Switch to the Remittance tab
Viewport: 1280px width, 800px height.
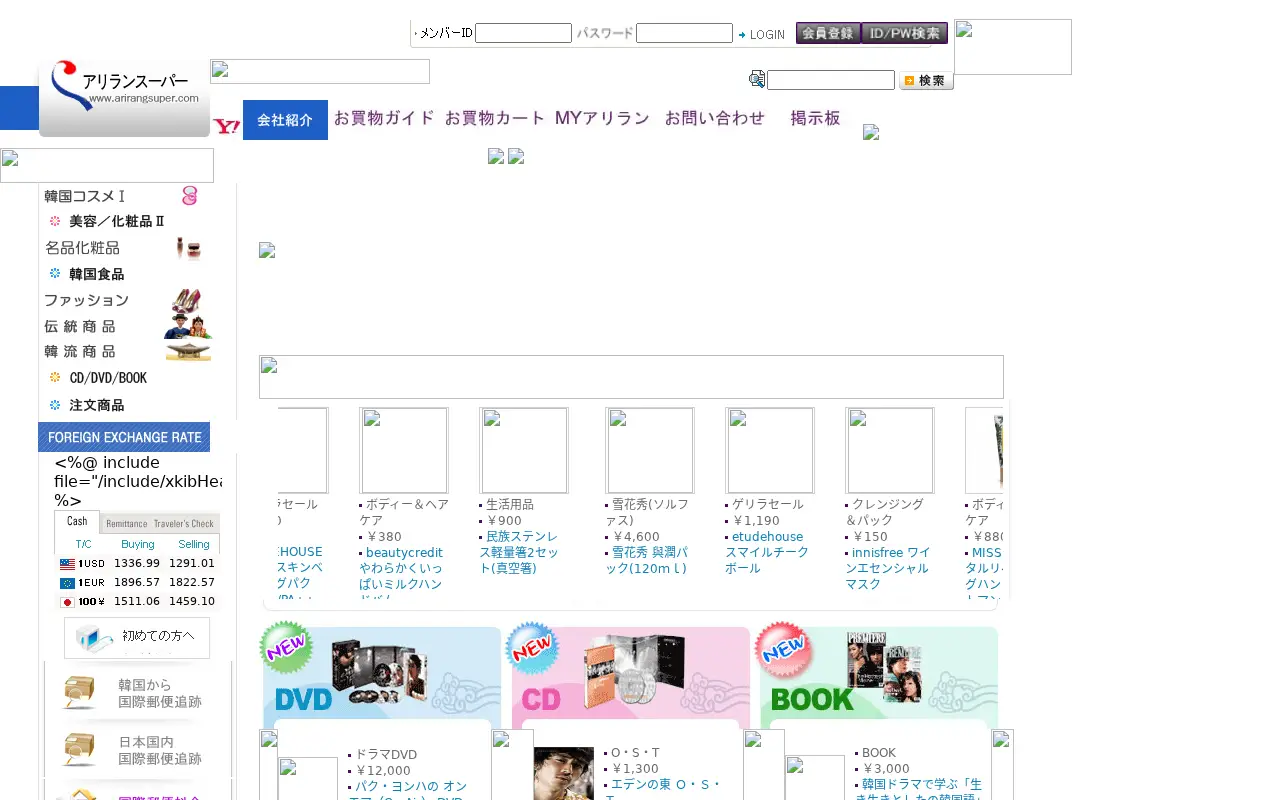126,523
